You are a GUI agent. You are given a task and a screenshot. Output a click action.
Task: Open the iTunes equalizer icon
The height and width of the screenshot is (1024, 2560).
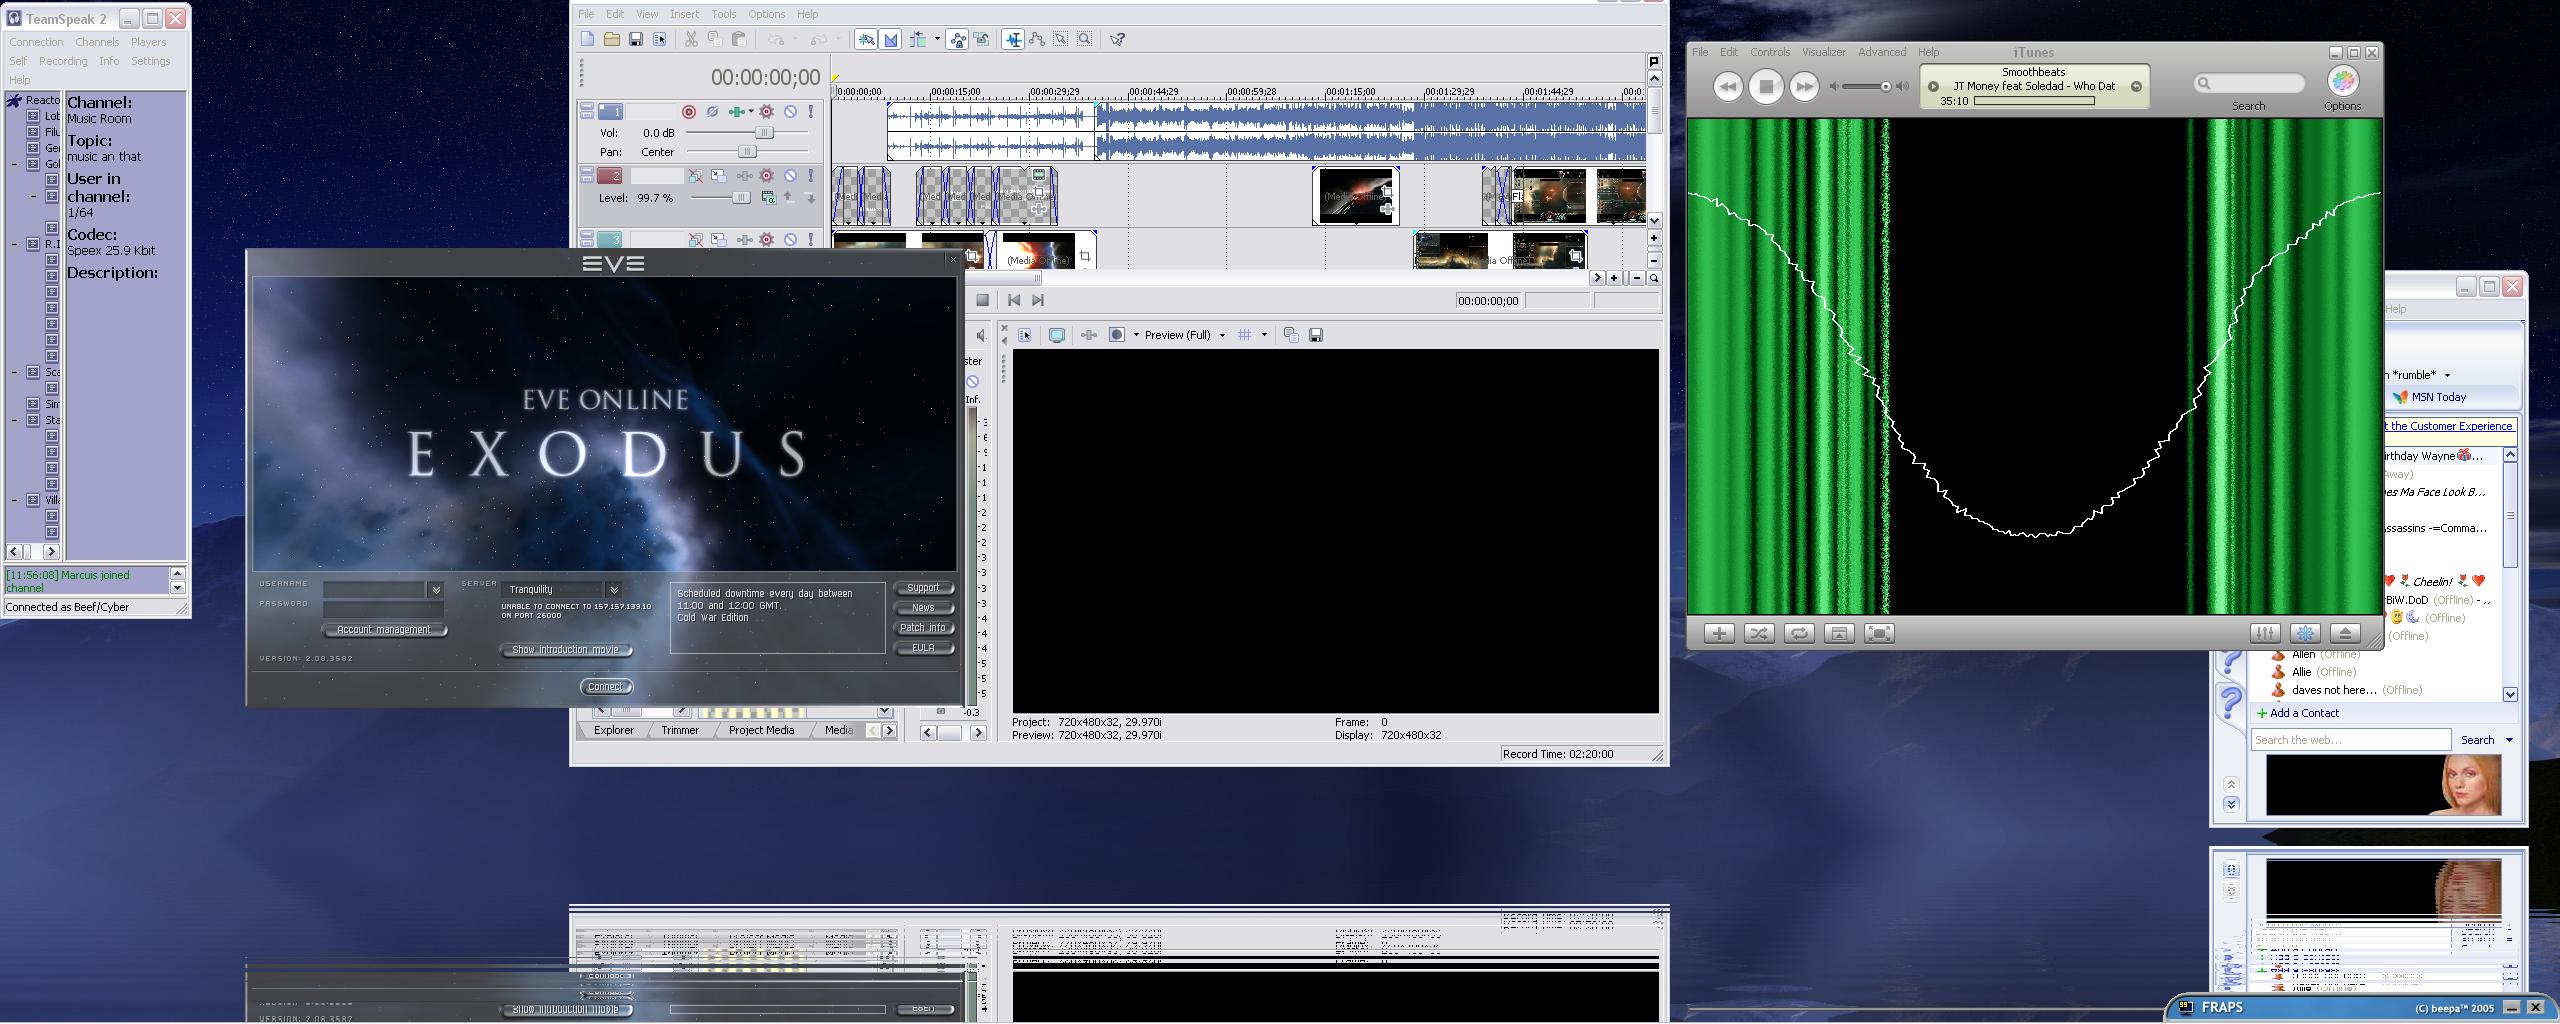[2265, 633]
